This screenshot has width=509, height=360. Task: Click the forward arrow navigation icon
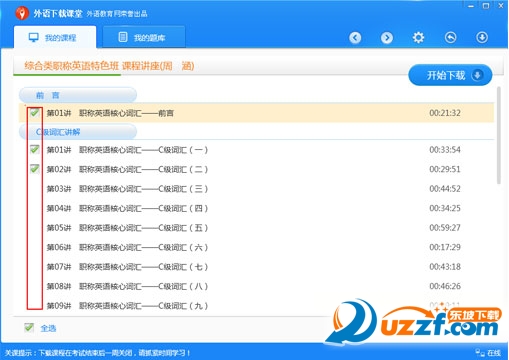pyautogui.click(x=387, y=38)
